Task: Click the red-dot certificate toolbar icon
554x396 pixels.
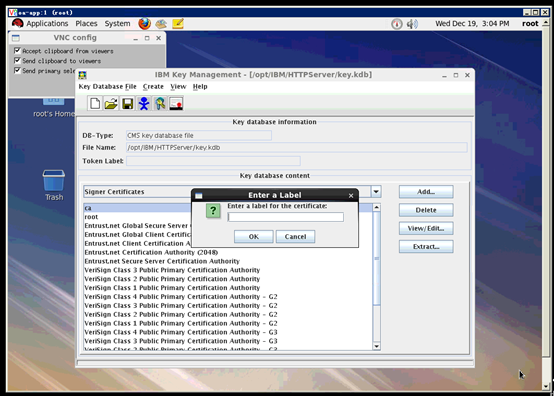Action: 176,104
